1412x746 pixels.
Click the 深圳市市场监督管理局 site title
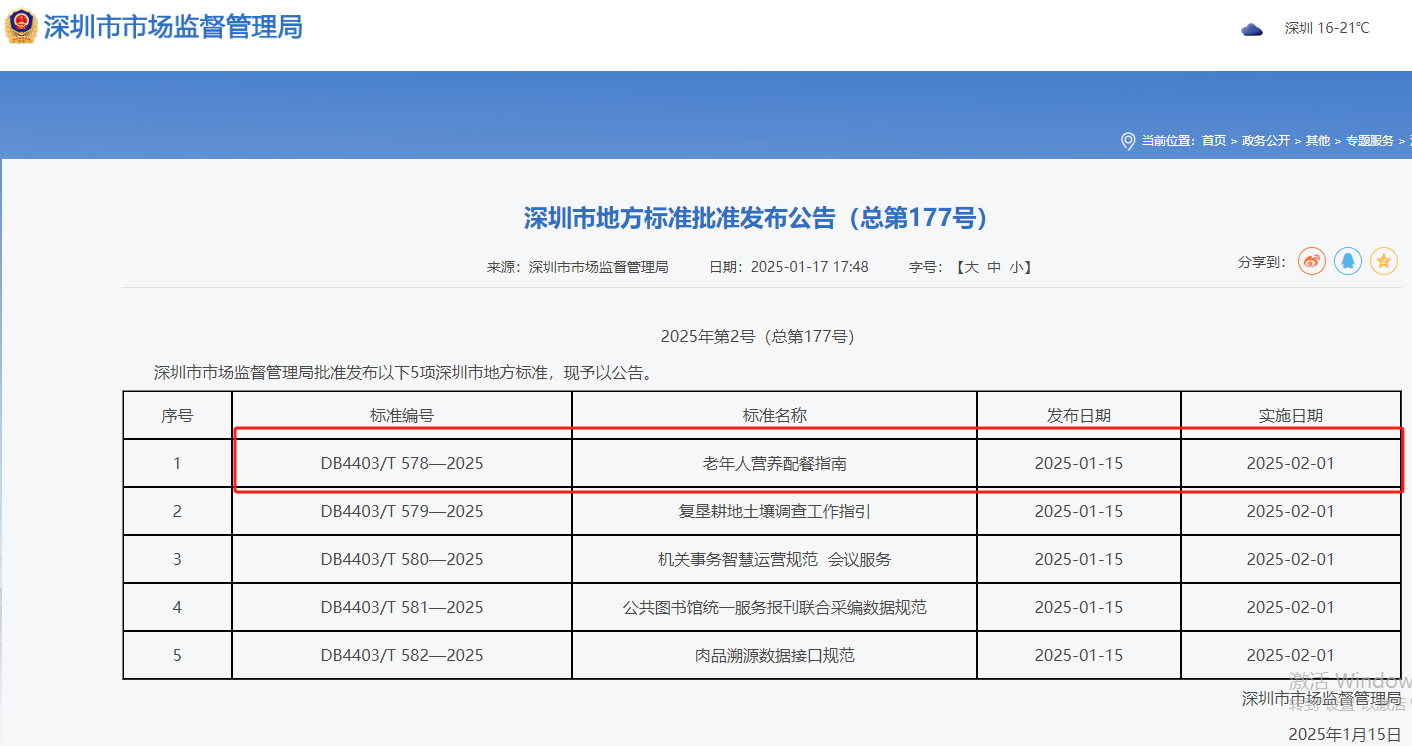coord(173,27)
